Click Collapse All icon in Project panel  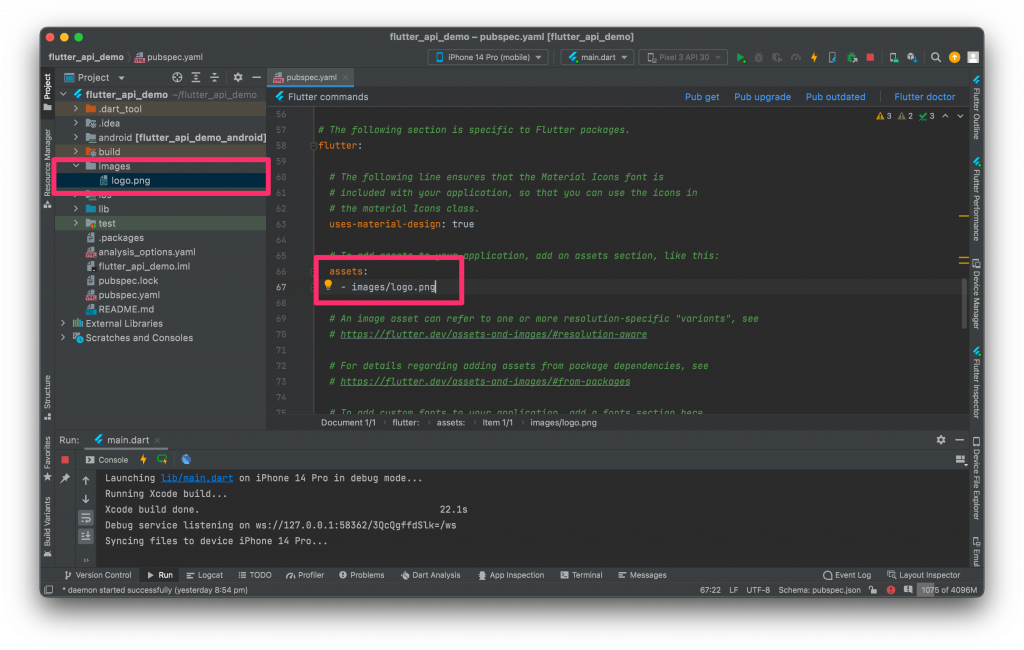pyautogui.click(x=214, y=77)
